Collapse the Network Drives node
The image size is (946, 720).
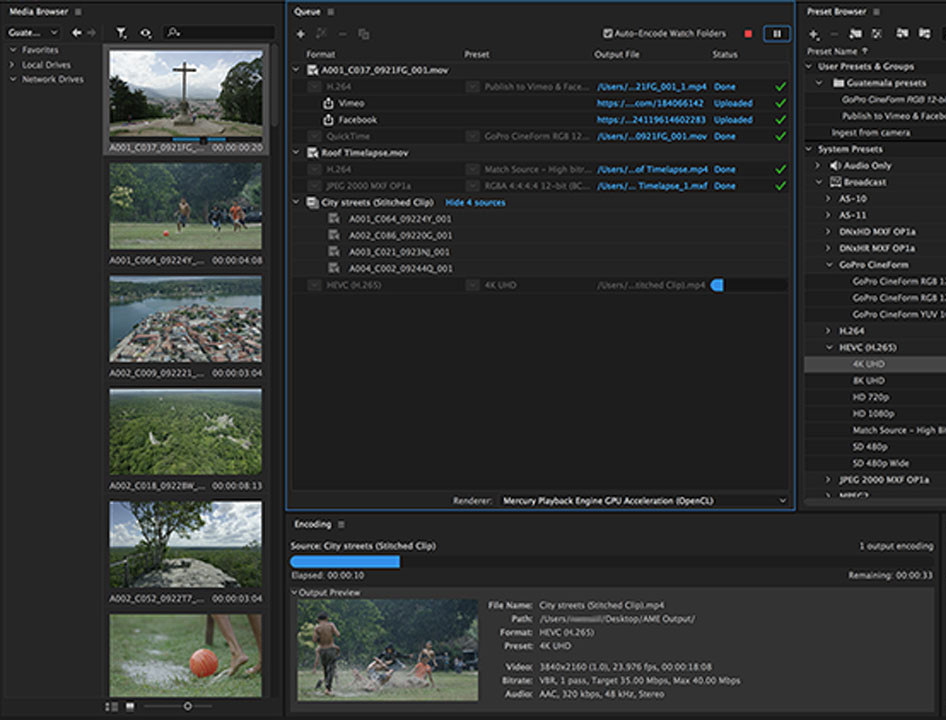pos(12,79)
